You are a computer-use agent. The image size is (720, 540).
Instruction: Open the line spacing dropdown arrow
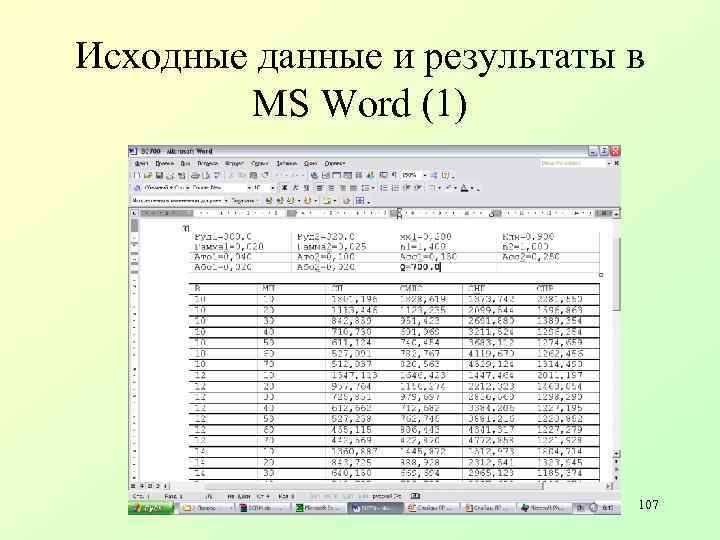[373, 188]
